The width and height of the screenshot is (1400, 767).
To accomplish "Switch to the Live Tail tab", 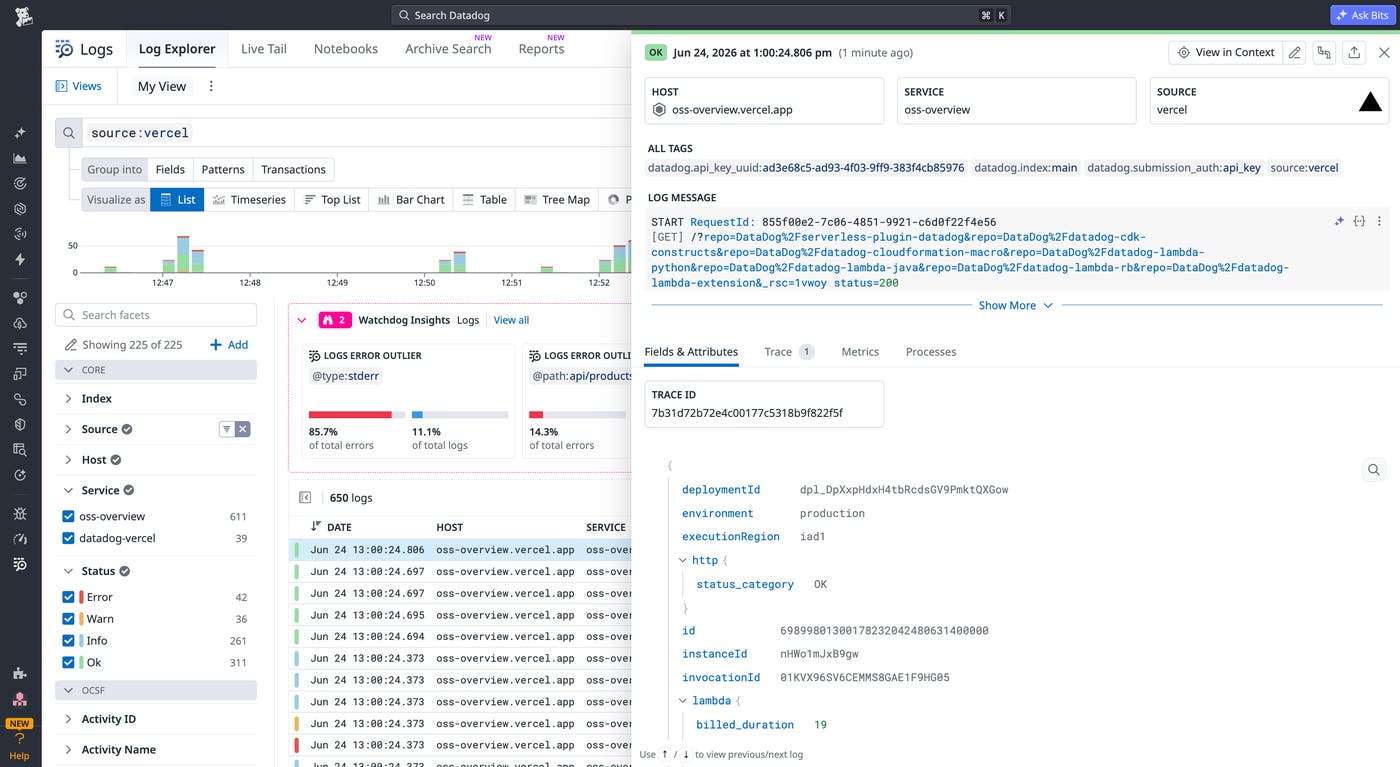I will [264, 49].
